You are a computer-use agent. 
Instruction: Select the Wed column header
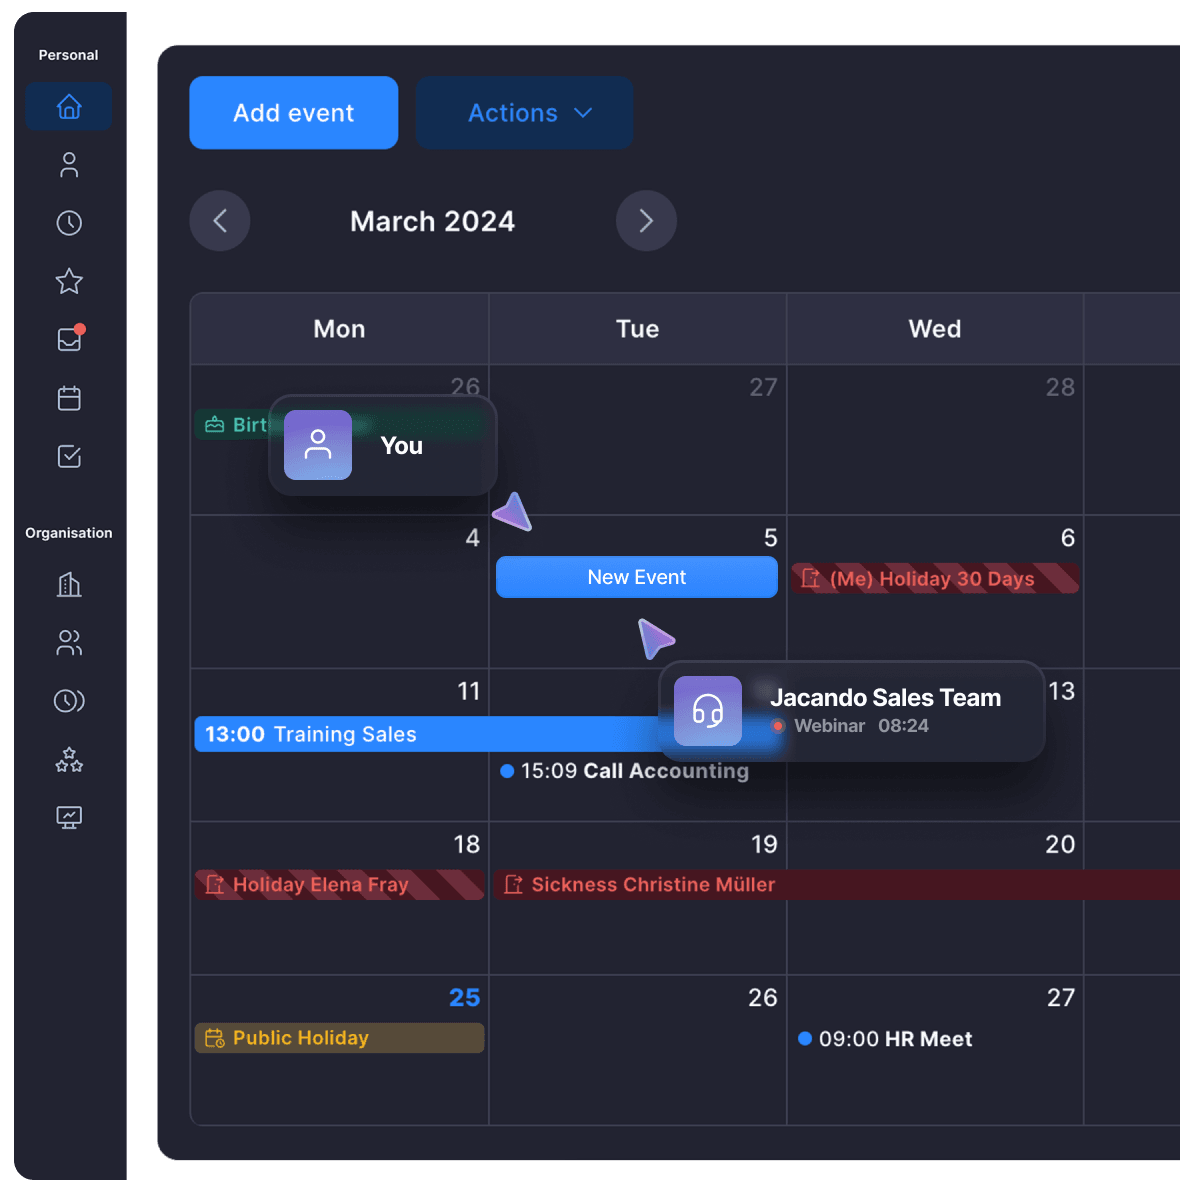(934, 328)
